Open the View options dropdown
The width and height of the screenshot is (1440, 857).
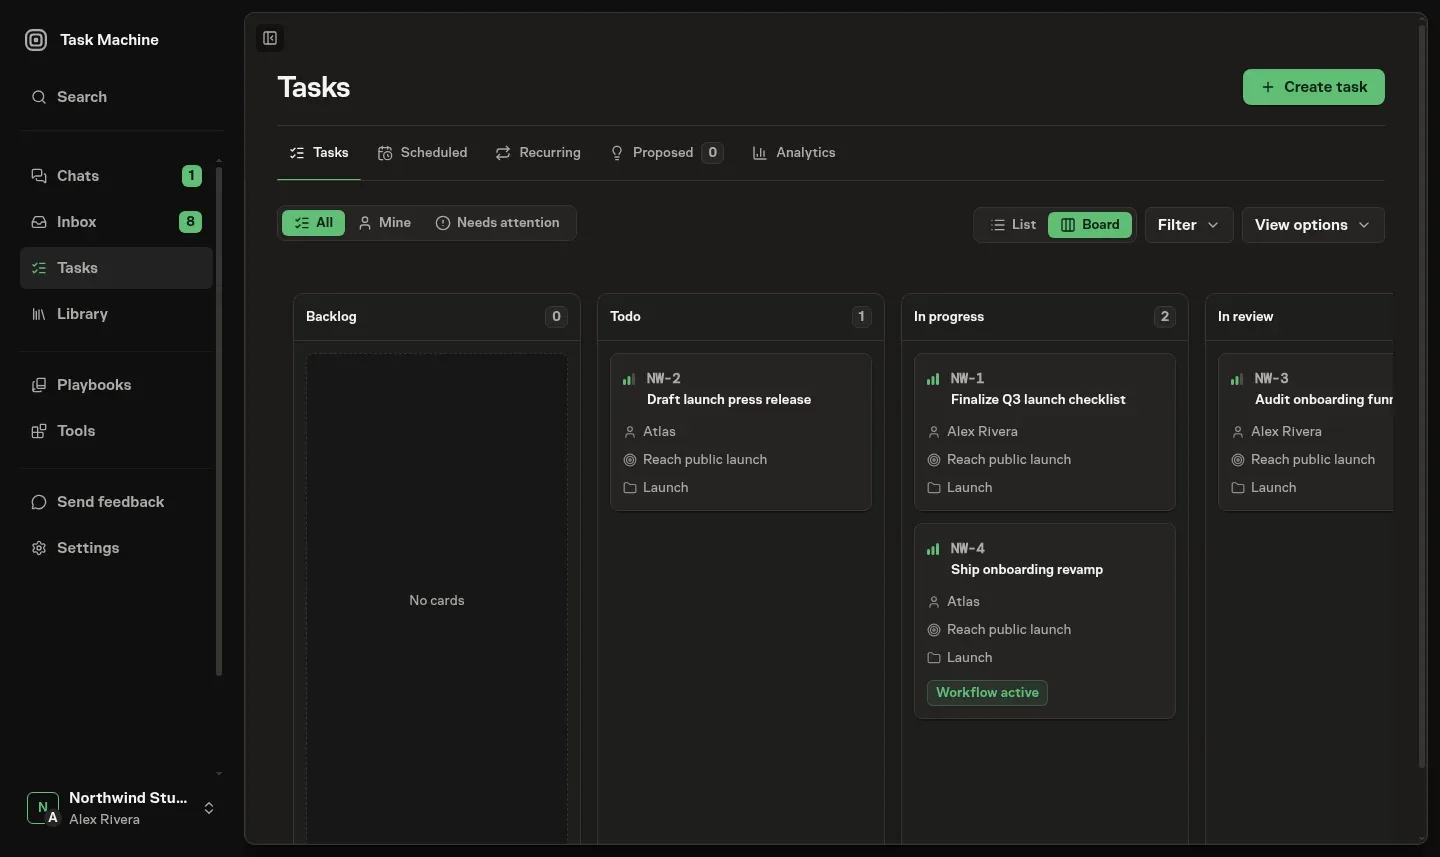click(x=1313, y=225)
